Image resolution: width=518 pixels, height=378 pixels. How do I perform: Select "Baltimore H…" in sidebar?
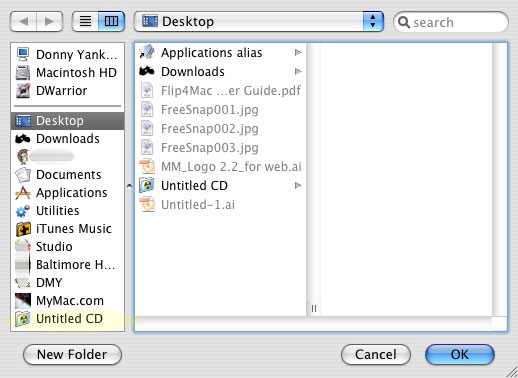pyautogui.click(x=76, y=265)
